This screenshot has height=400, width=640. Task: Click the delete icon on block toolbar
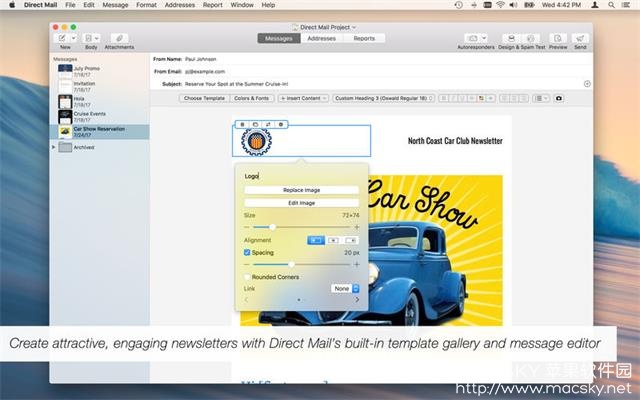point(242,124)
